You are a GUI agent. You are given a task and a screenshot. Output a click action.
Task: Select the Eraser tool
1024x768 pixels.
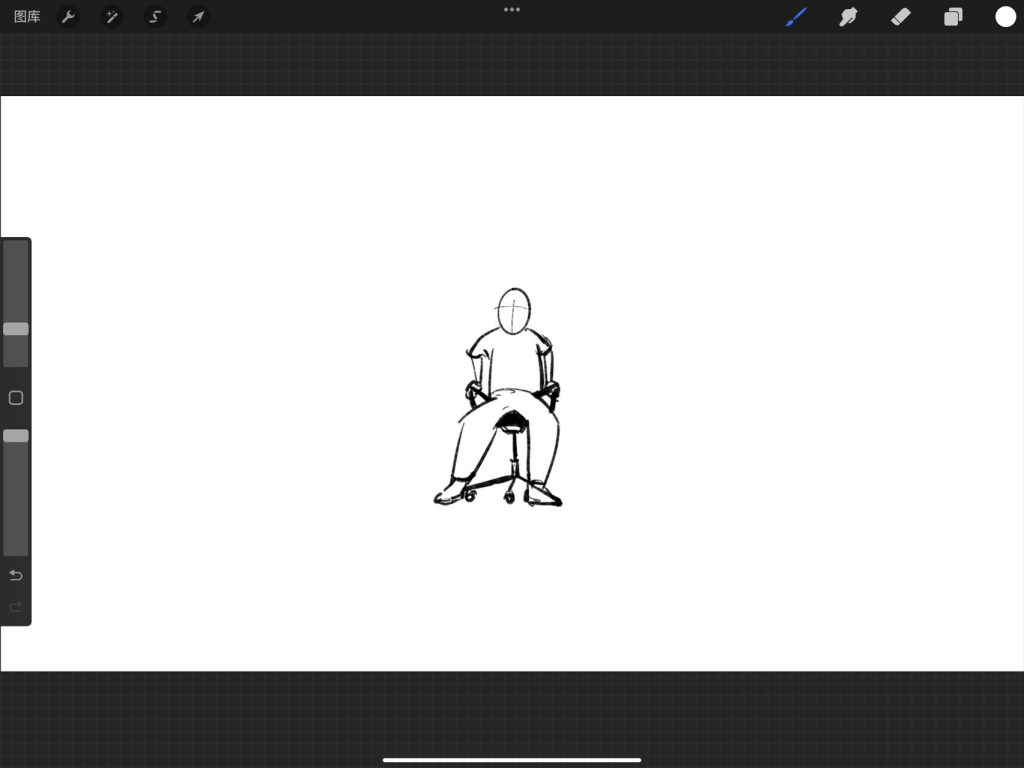tap(901, 16)
